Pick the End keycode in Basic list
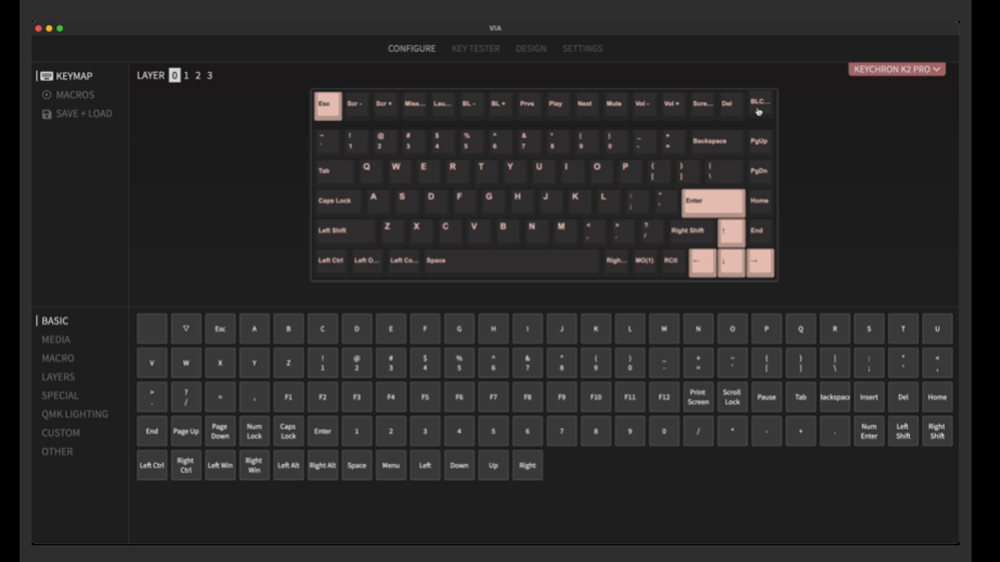This screenshot has width=1000, height=562. click(152, 431)
